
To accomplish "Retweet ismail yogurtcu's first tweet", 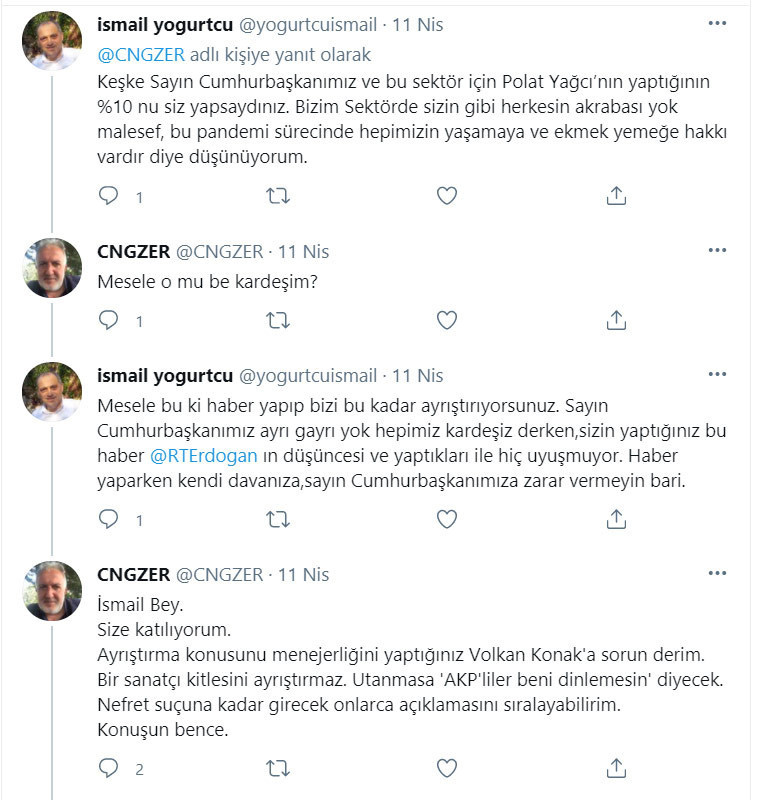I will click(x=277, y=197).
